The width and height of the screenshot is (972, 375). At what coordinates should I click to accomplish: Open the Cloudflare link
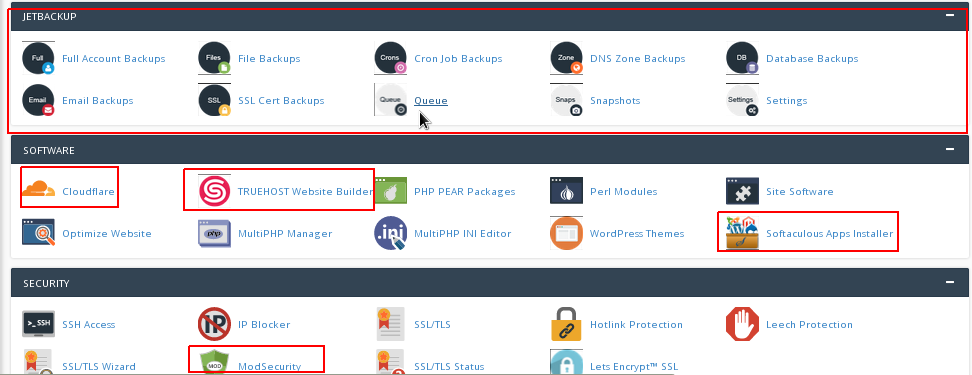click(x=88, y=191)
